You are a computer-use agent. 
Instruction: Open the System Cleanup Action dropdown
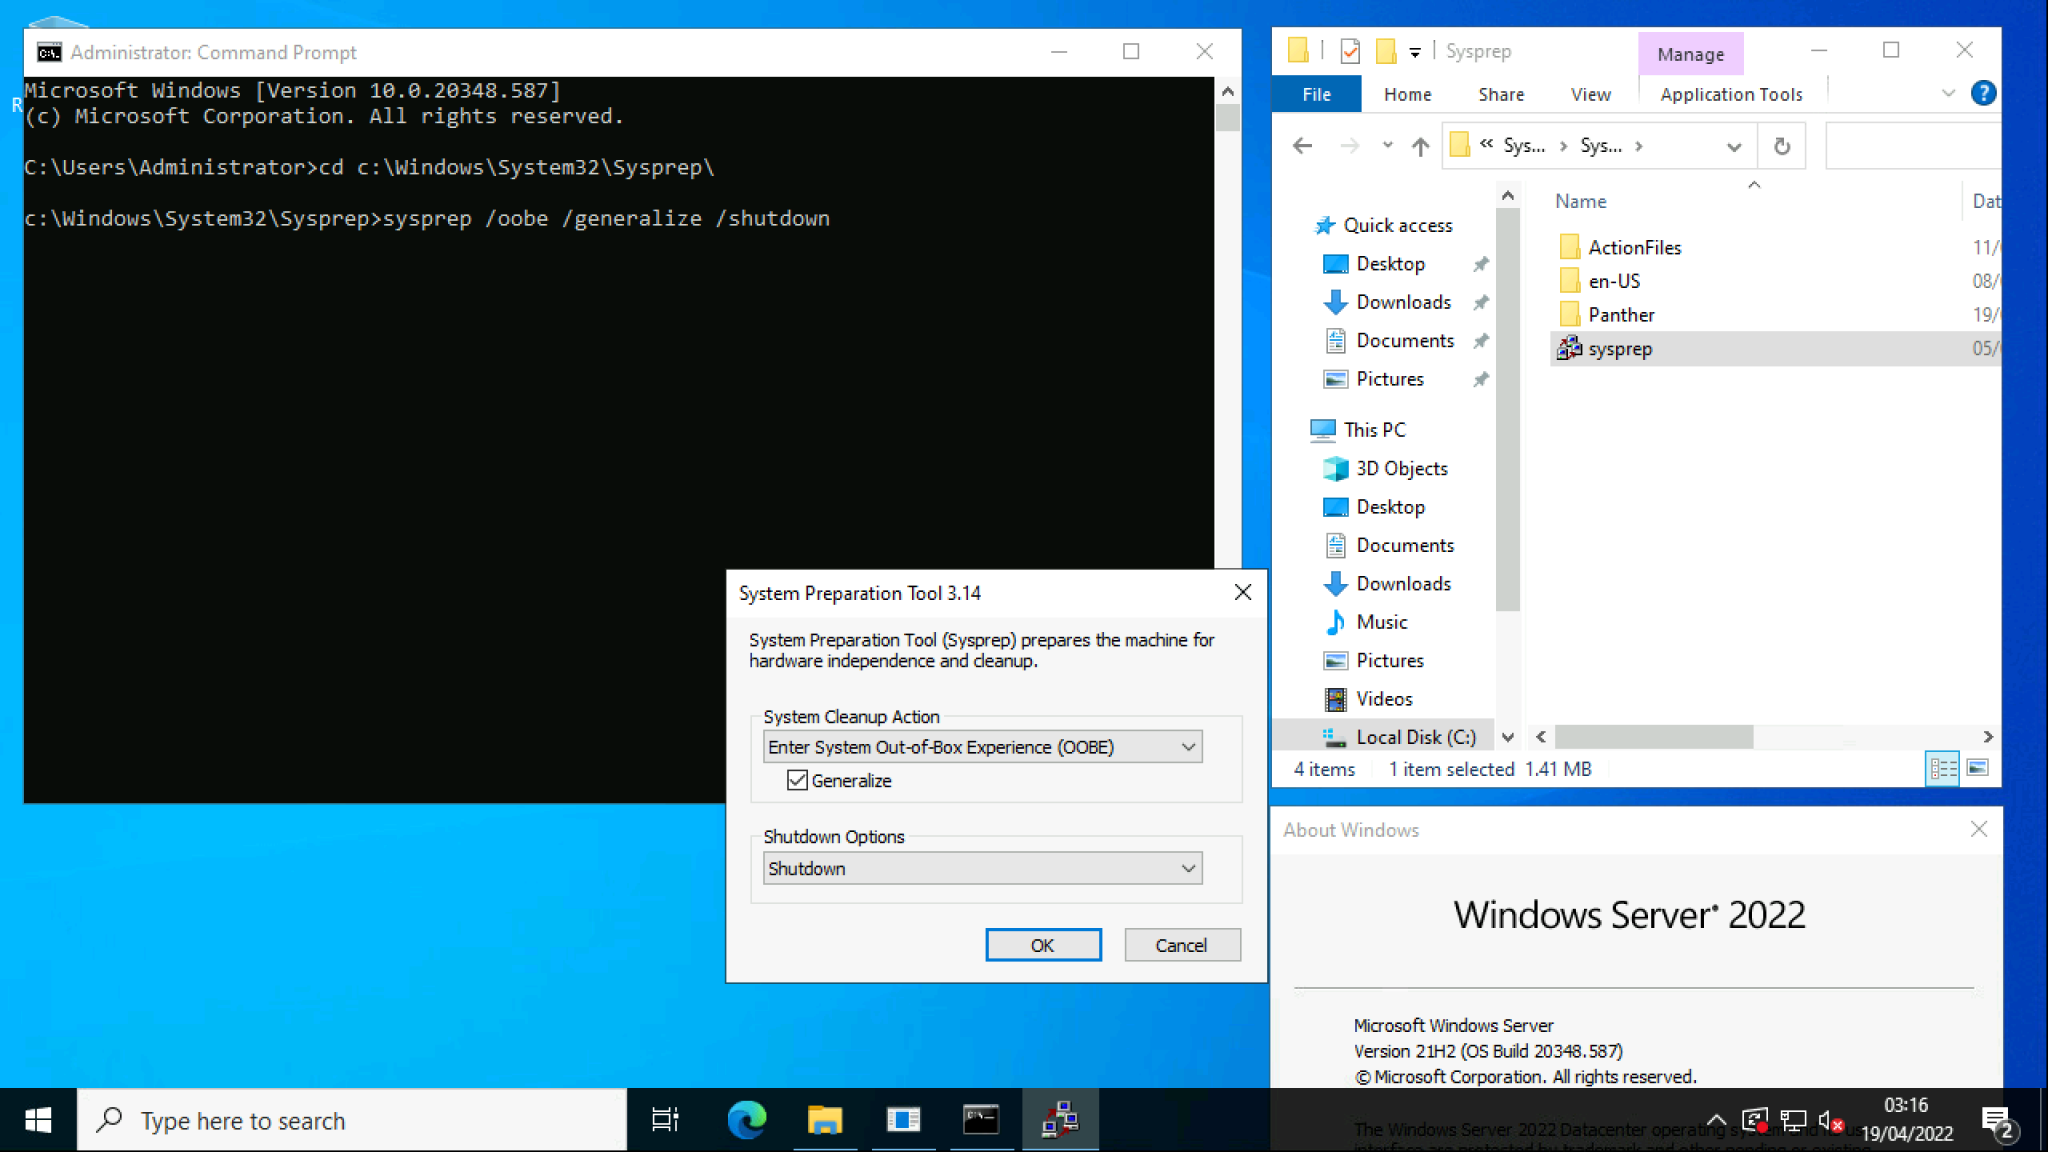[982, 747]
